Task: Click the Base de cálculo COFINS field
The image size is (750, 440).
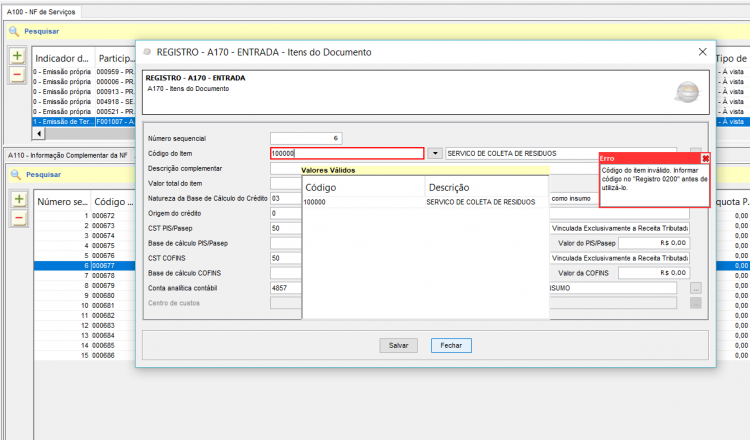Action: (x=286, y=273)
